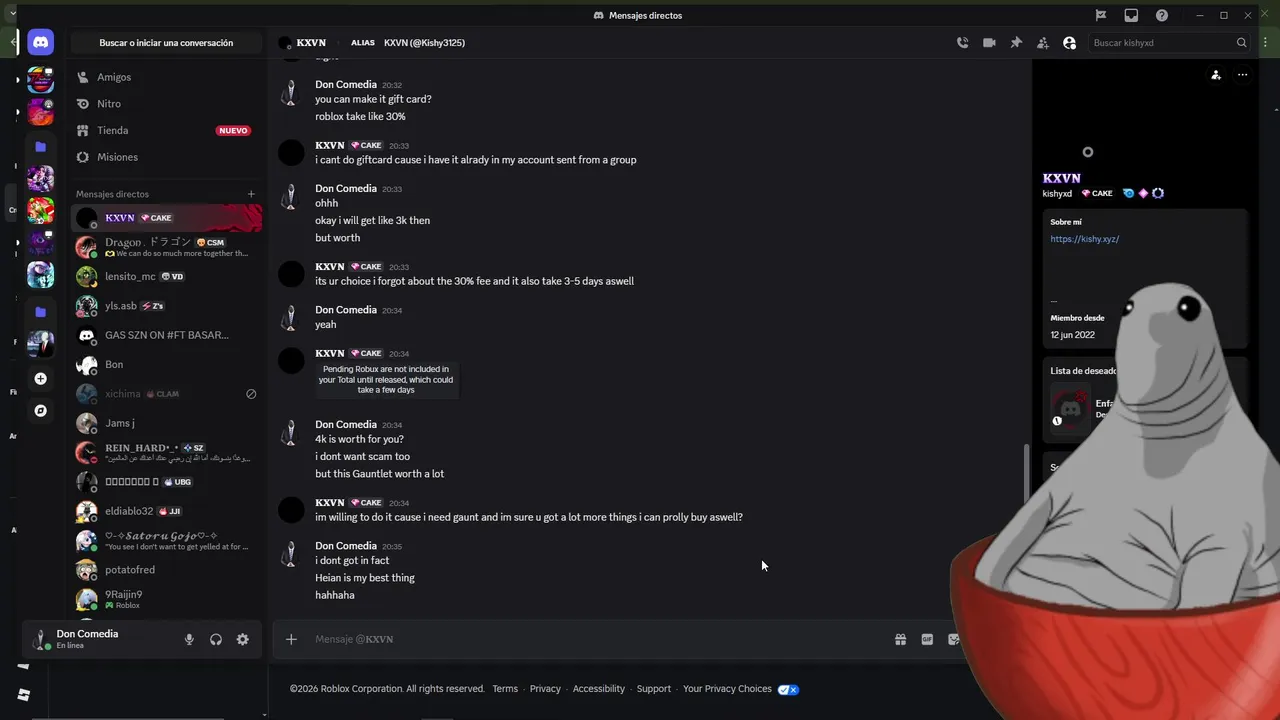Add friends to this DM
The height and width of the screenshot is (720, 1280).
tap(1043, 43)
